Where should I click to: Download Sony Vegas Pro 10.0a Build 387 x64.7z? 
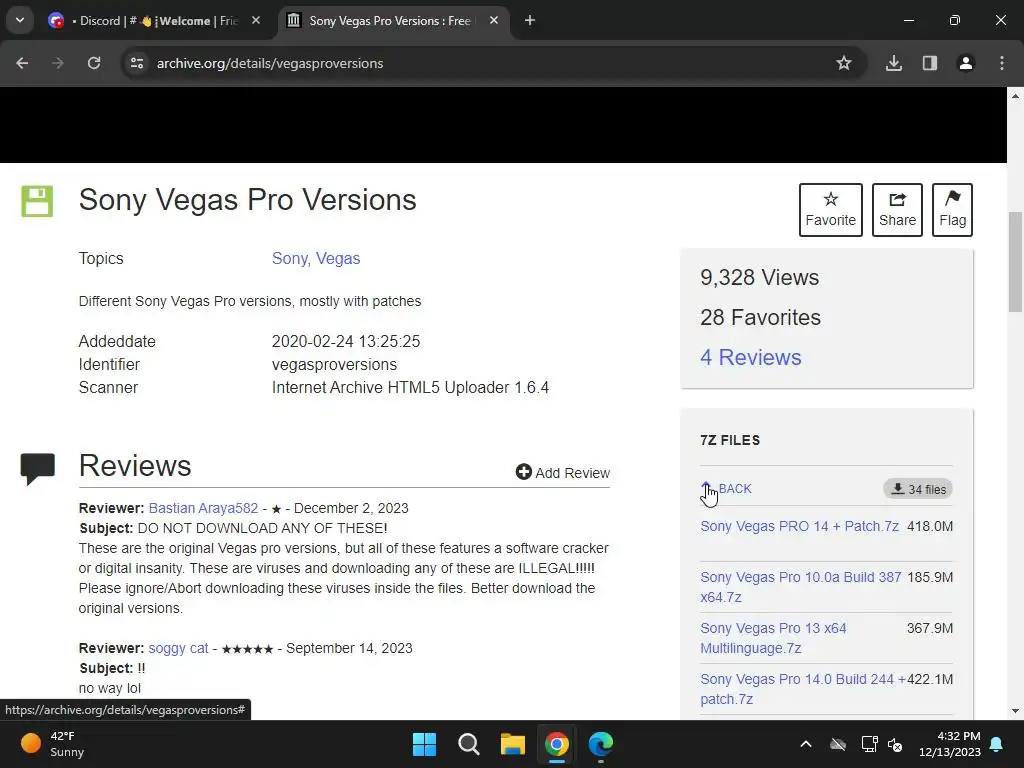801,587
